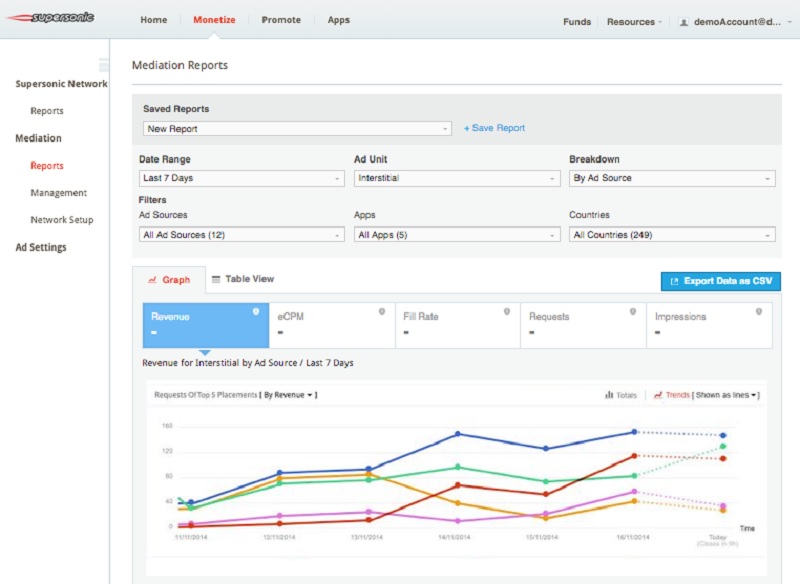Open Reports under Mediation
The height and width of the screenshot is (584, 800).
[x=47, y=166]
